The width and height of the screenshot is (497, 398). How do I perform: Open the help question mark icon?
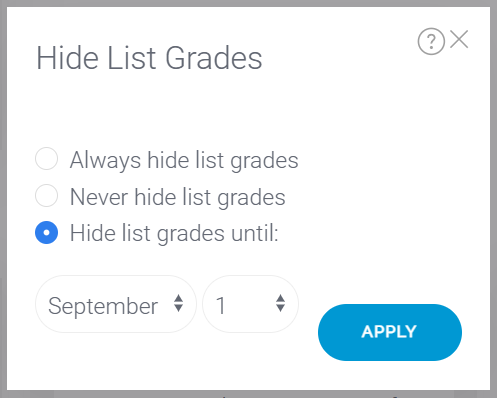[x=431, y=41]
